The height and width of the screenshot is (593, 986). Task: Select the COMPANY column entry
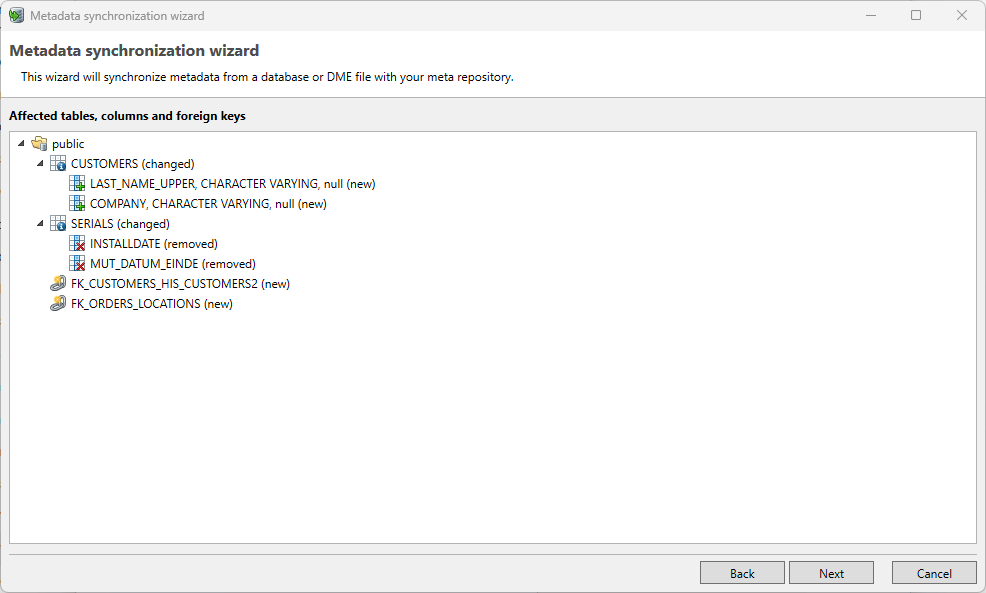207,203
